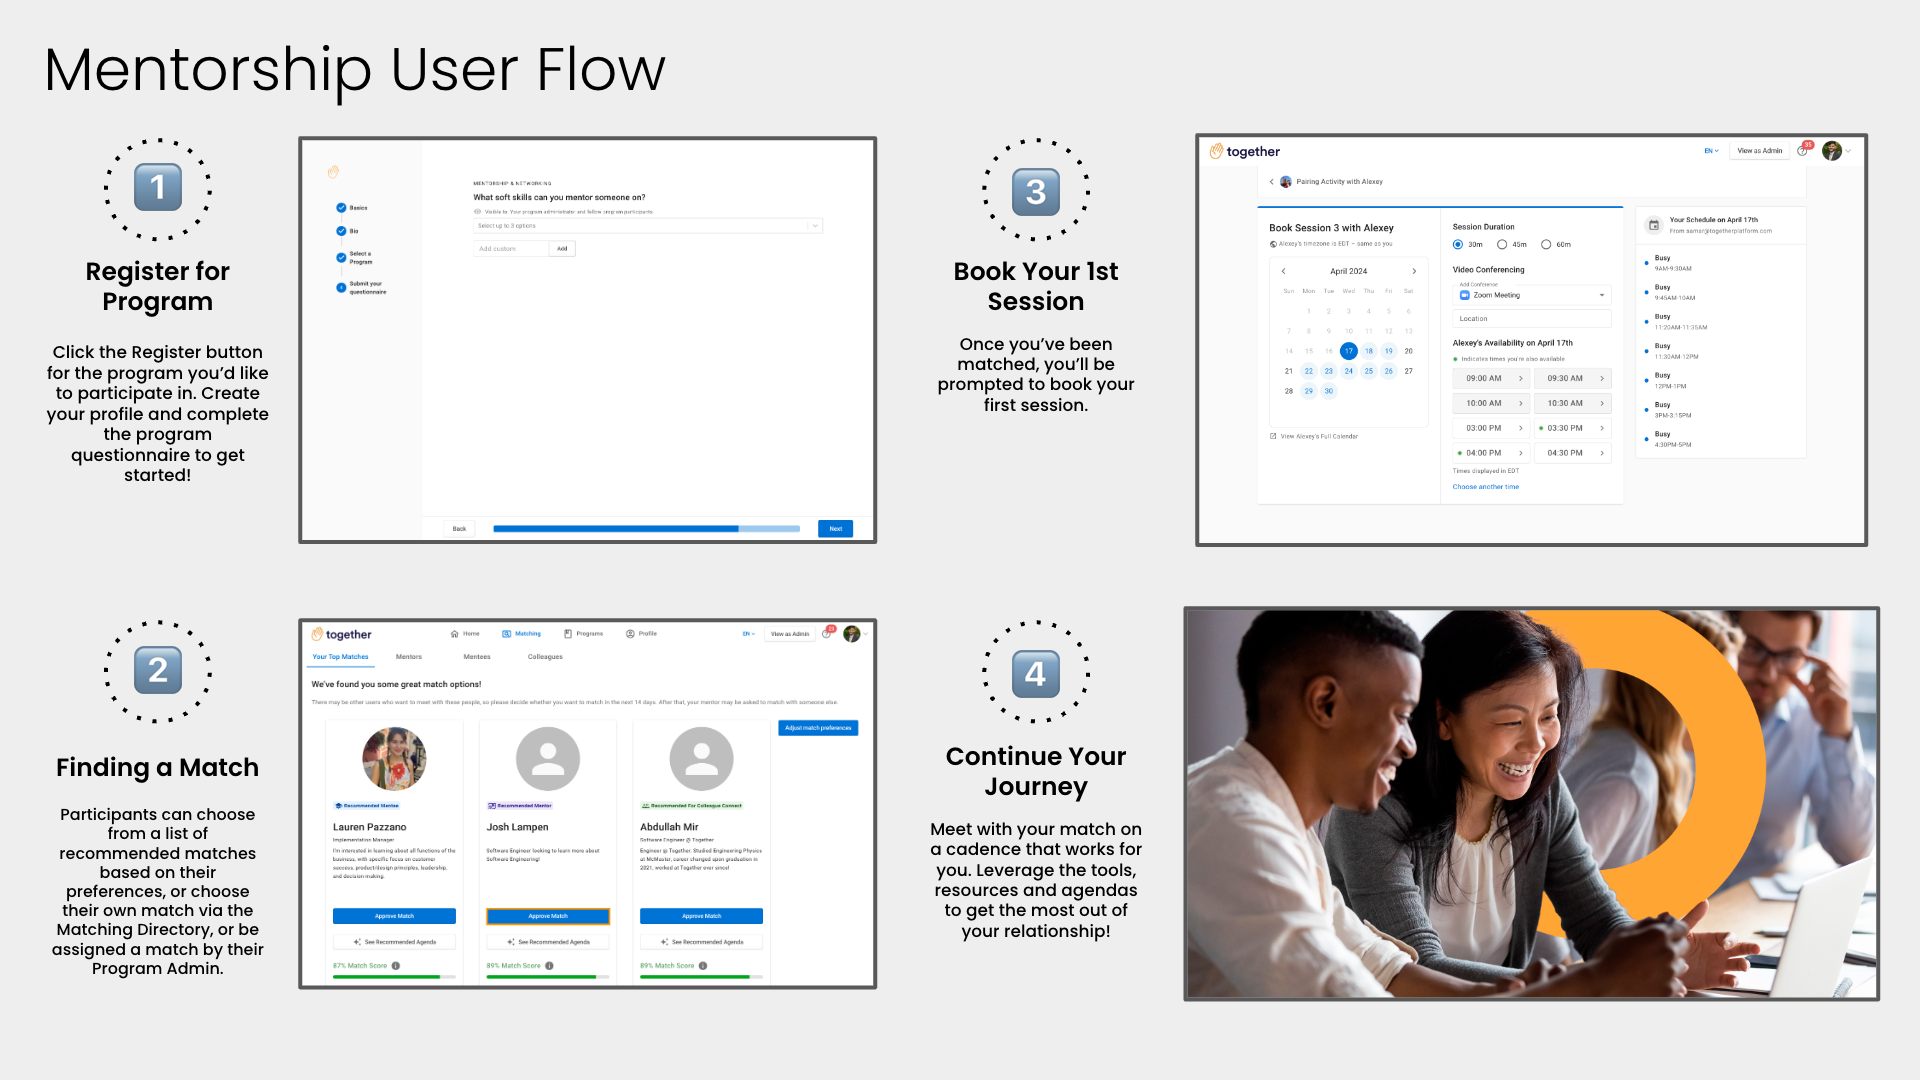The height and width of the screenshot is (1080, 1920).
Task: Click the Home nav icon in matching screen
Action: coord(455,634)
